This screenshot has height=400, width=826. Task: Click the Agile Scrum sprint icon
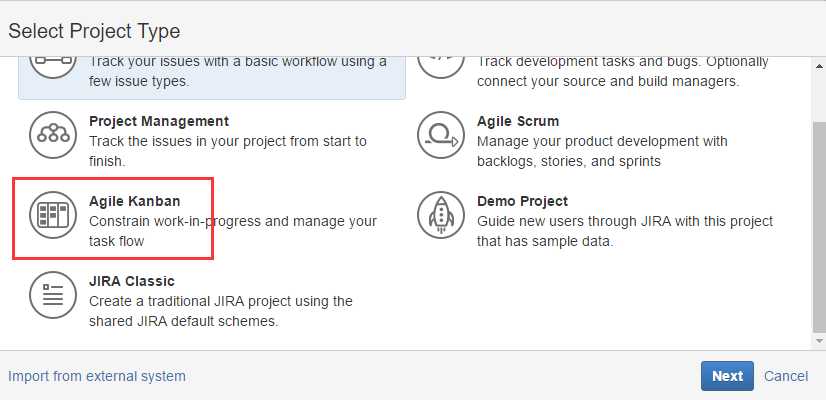point(441,135)
